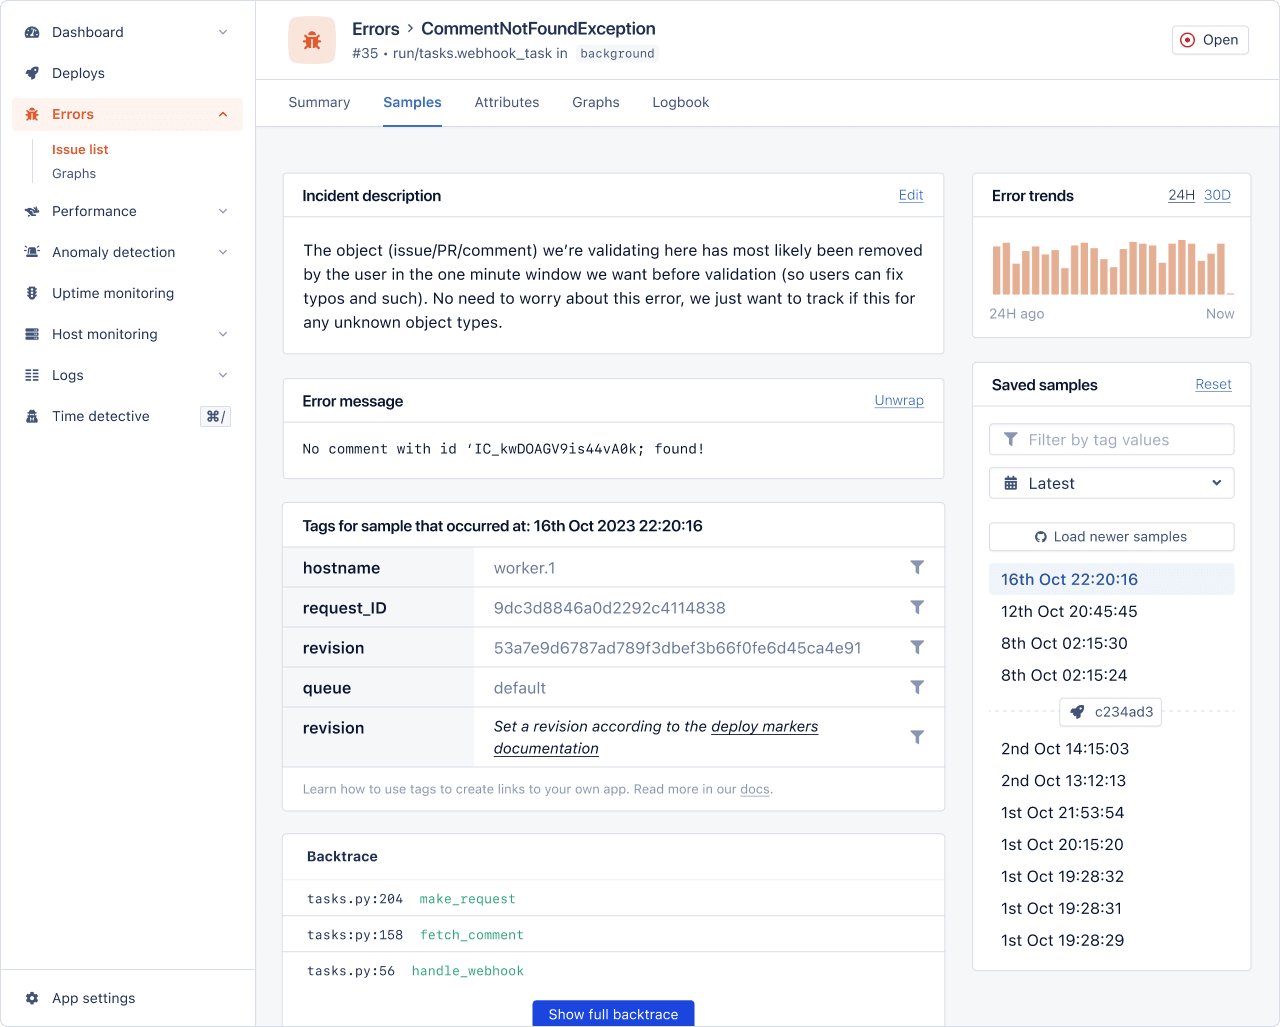
Task: Select sample 16th Oct 22:20:16
Action: point(1112,579)
